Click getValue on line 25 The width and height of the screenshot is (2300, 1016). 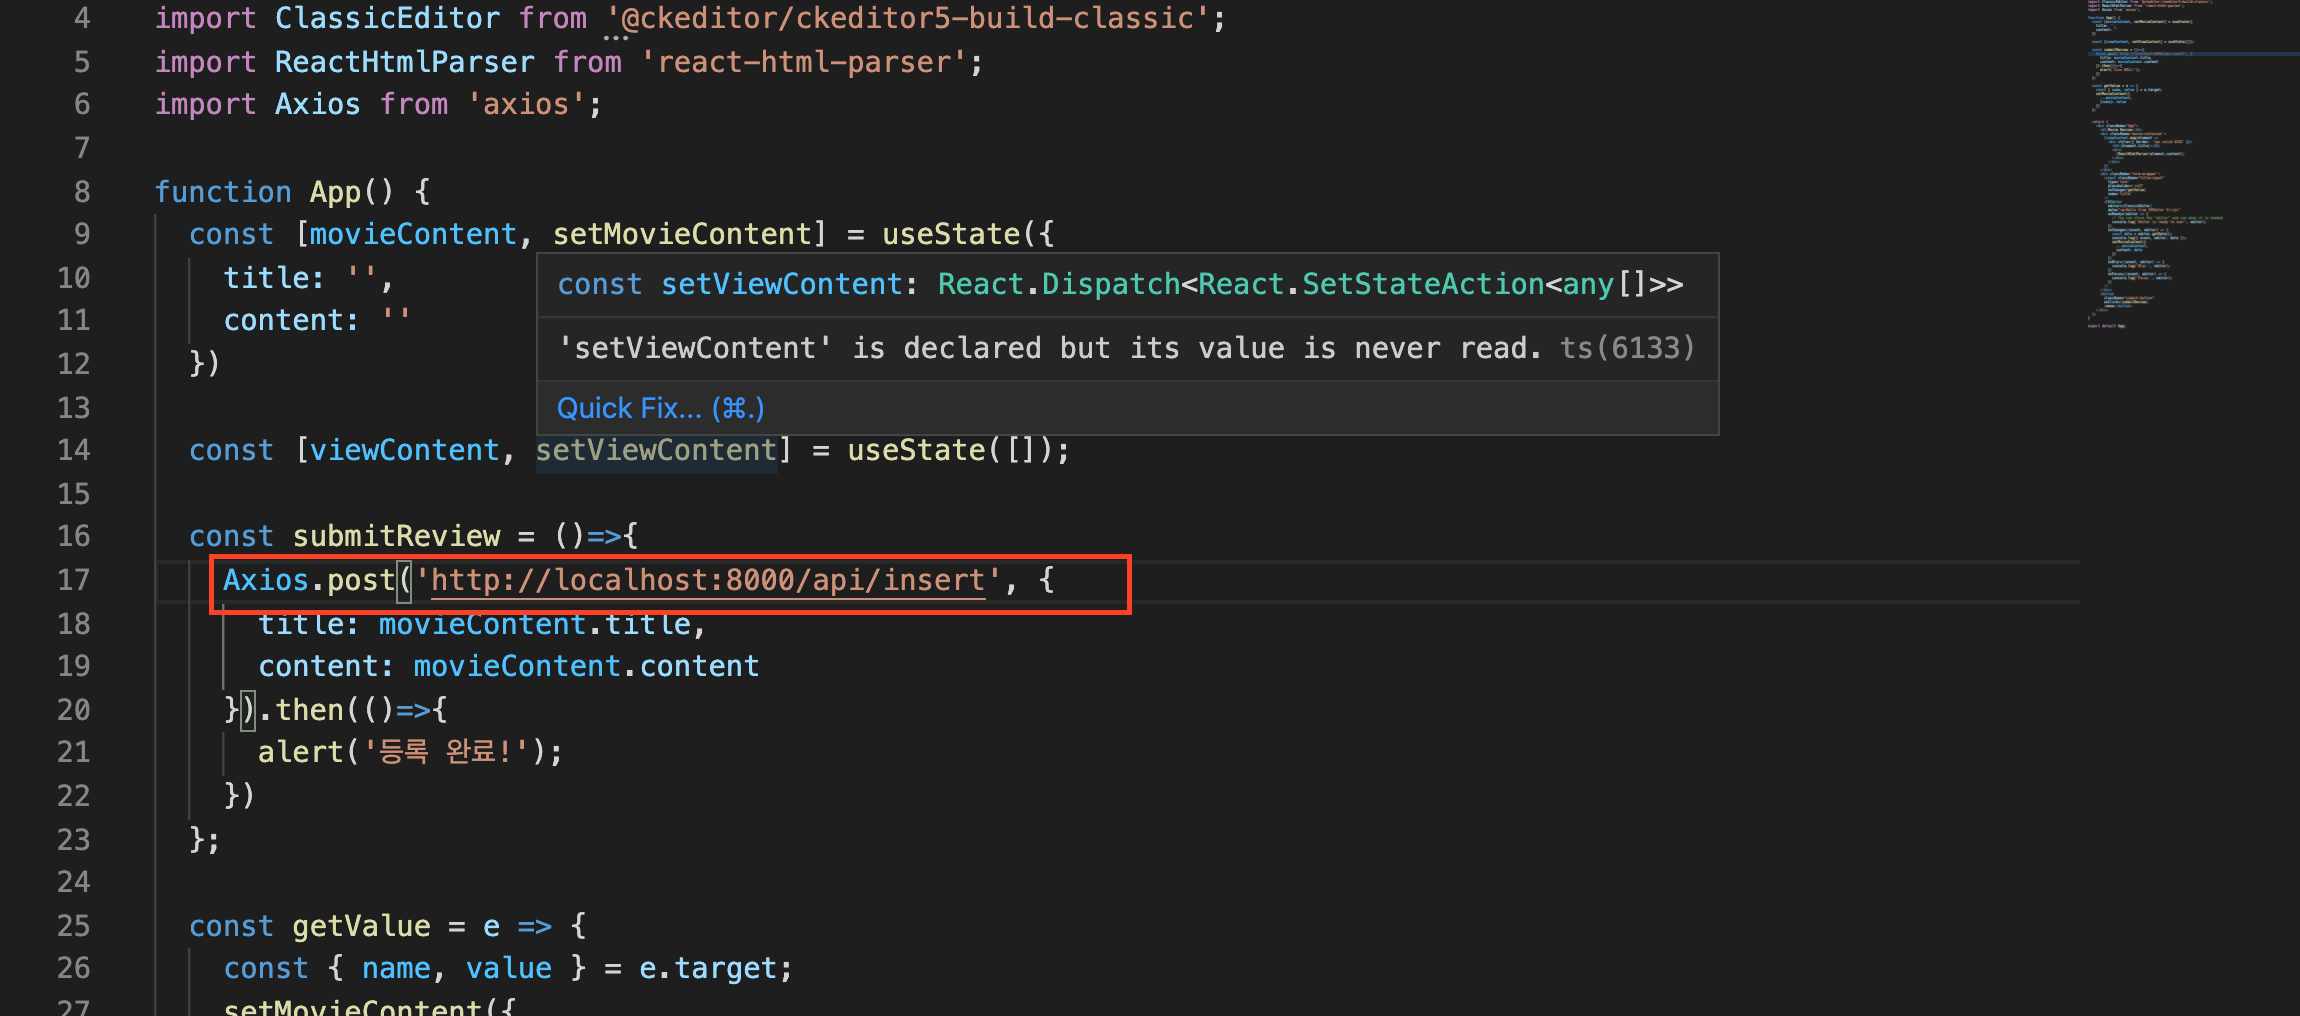pyautogui.click(x=361, y=926)
